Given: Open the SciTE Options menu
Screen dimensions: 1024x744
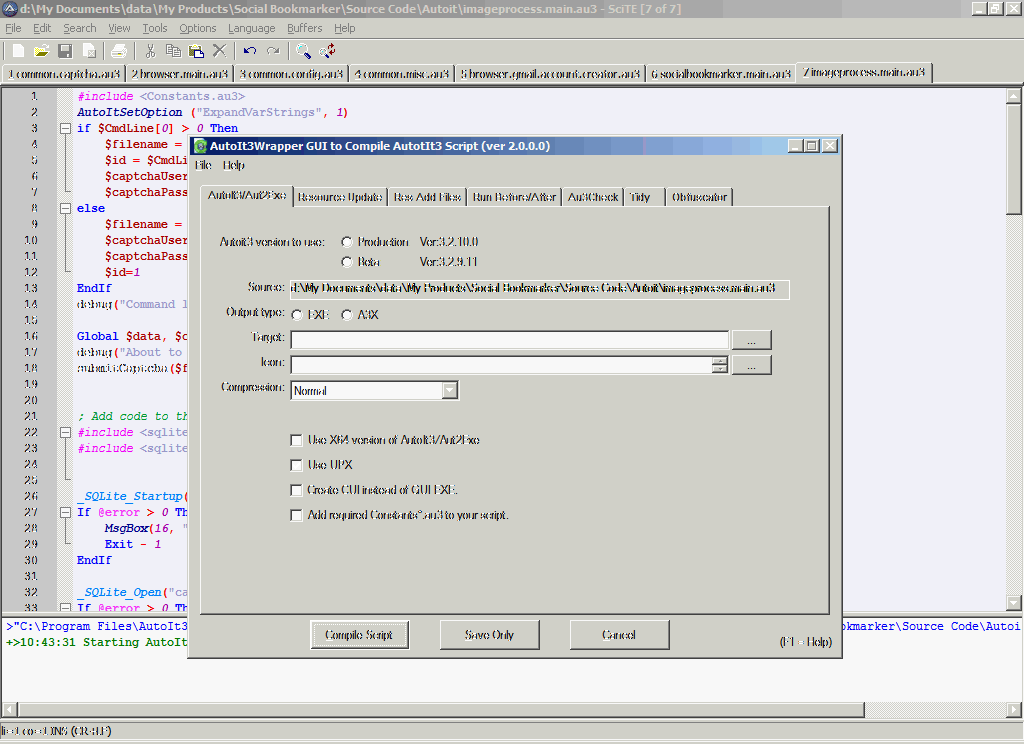Looking at the screenshot, I should click(x=198, y=28).
